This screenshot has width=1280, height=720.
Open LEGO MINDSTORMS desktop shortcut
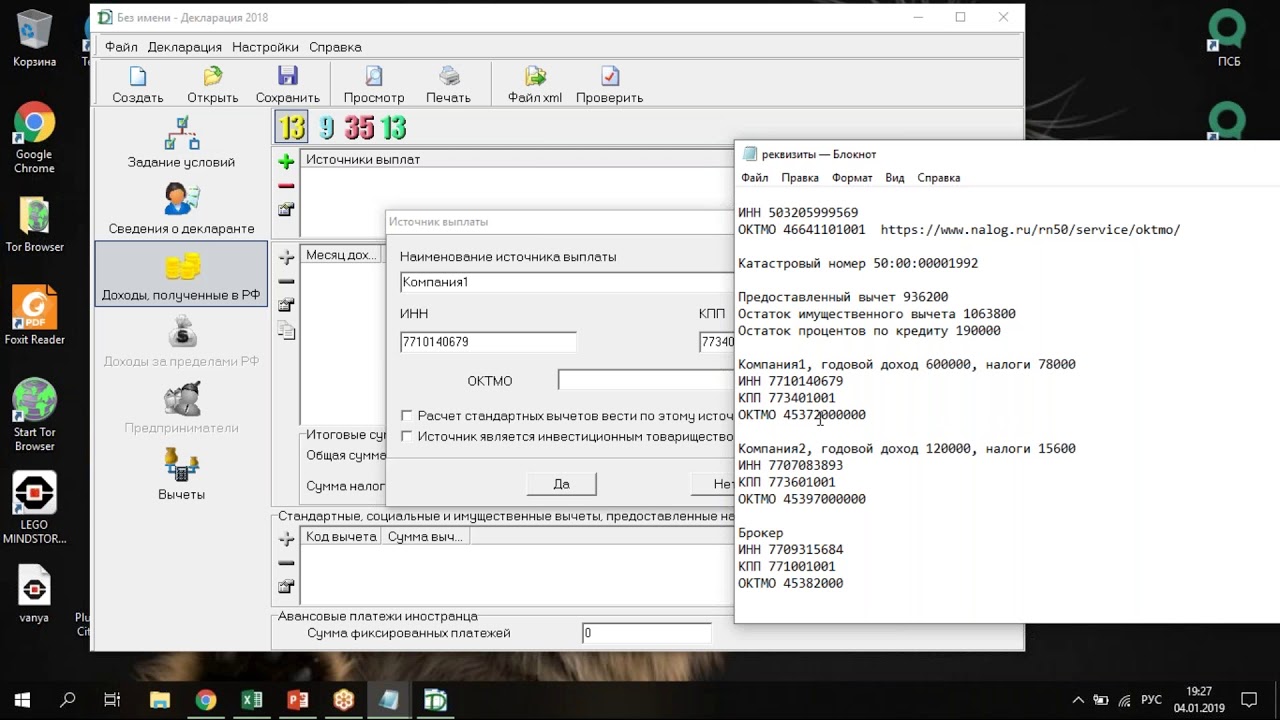34,508
